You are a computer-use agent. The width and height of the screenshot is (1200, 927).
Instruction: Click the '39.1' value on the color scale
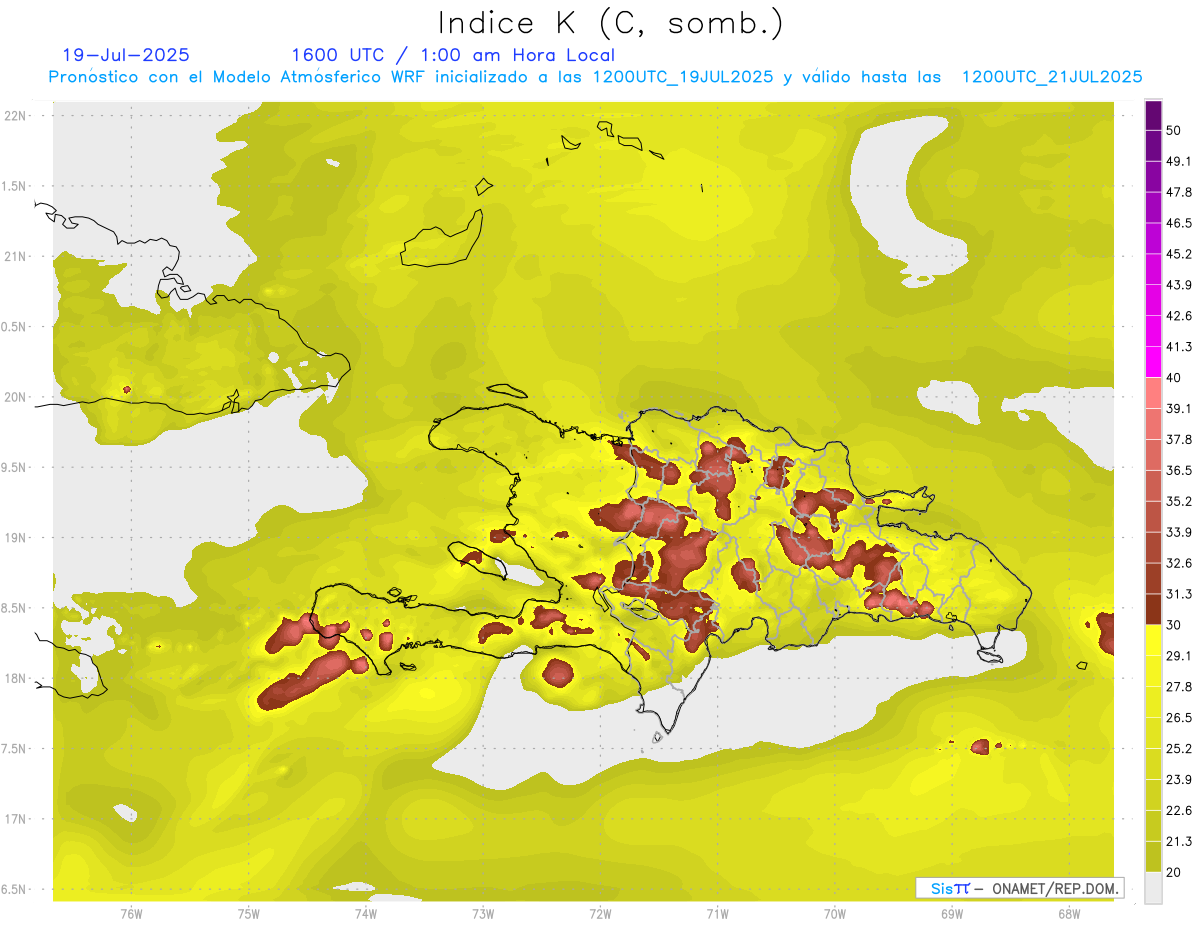[1179, 408]
